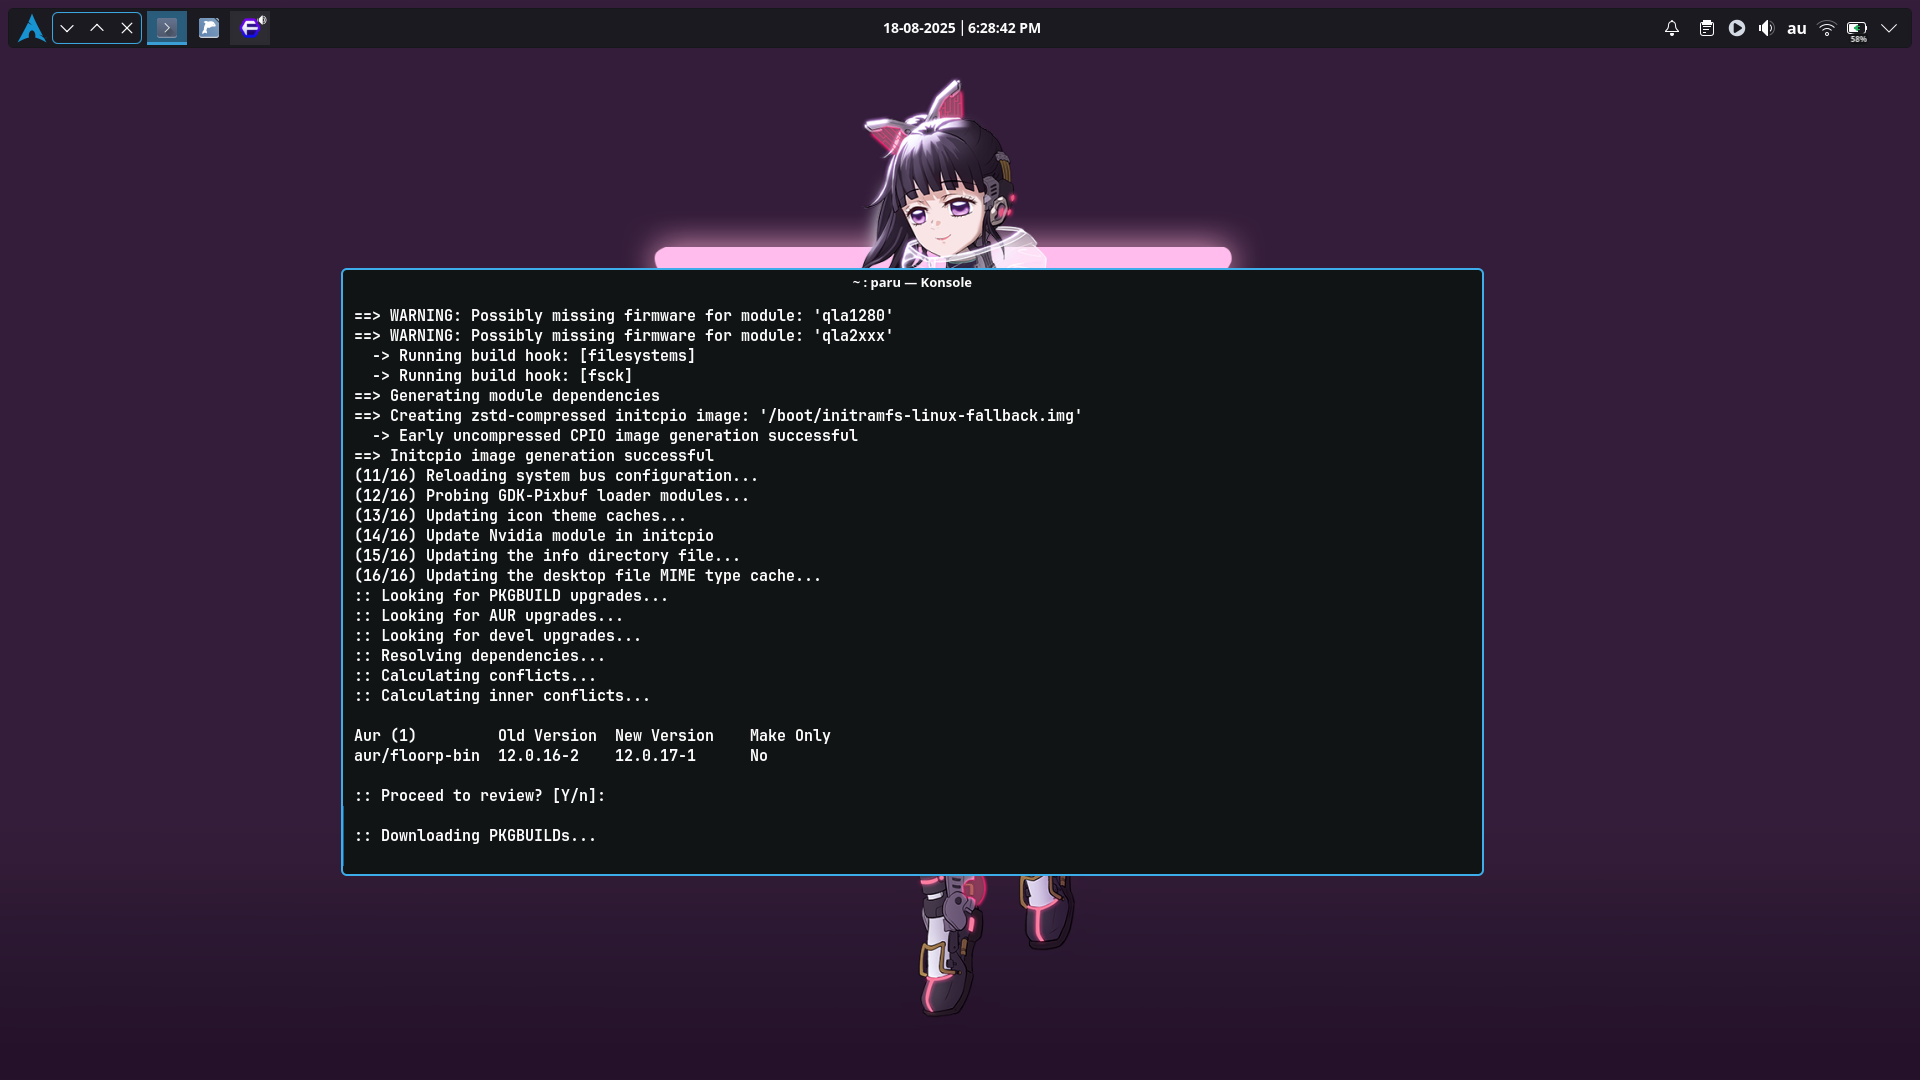Click the 'Make Only' column header text
This screenshot has width=1920, height=1080.
tap(790, 736)
